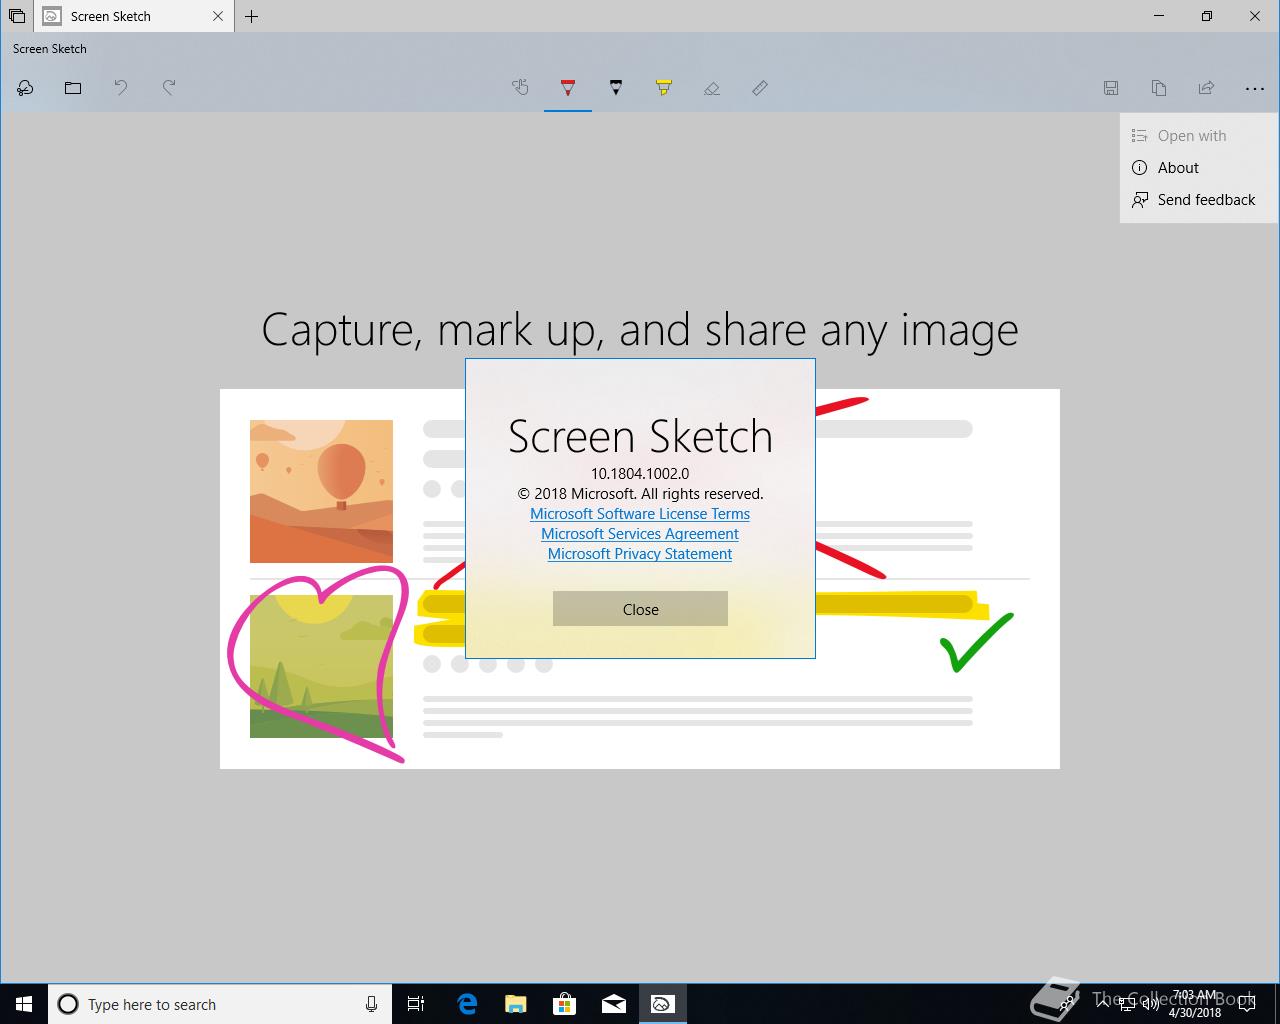Viewport: 1280px width, 1024px height.
Task: Copy the snip to clipboard
Action: (1159, 88)
